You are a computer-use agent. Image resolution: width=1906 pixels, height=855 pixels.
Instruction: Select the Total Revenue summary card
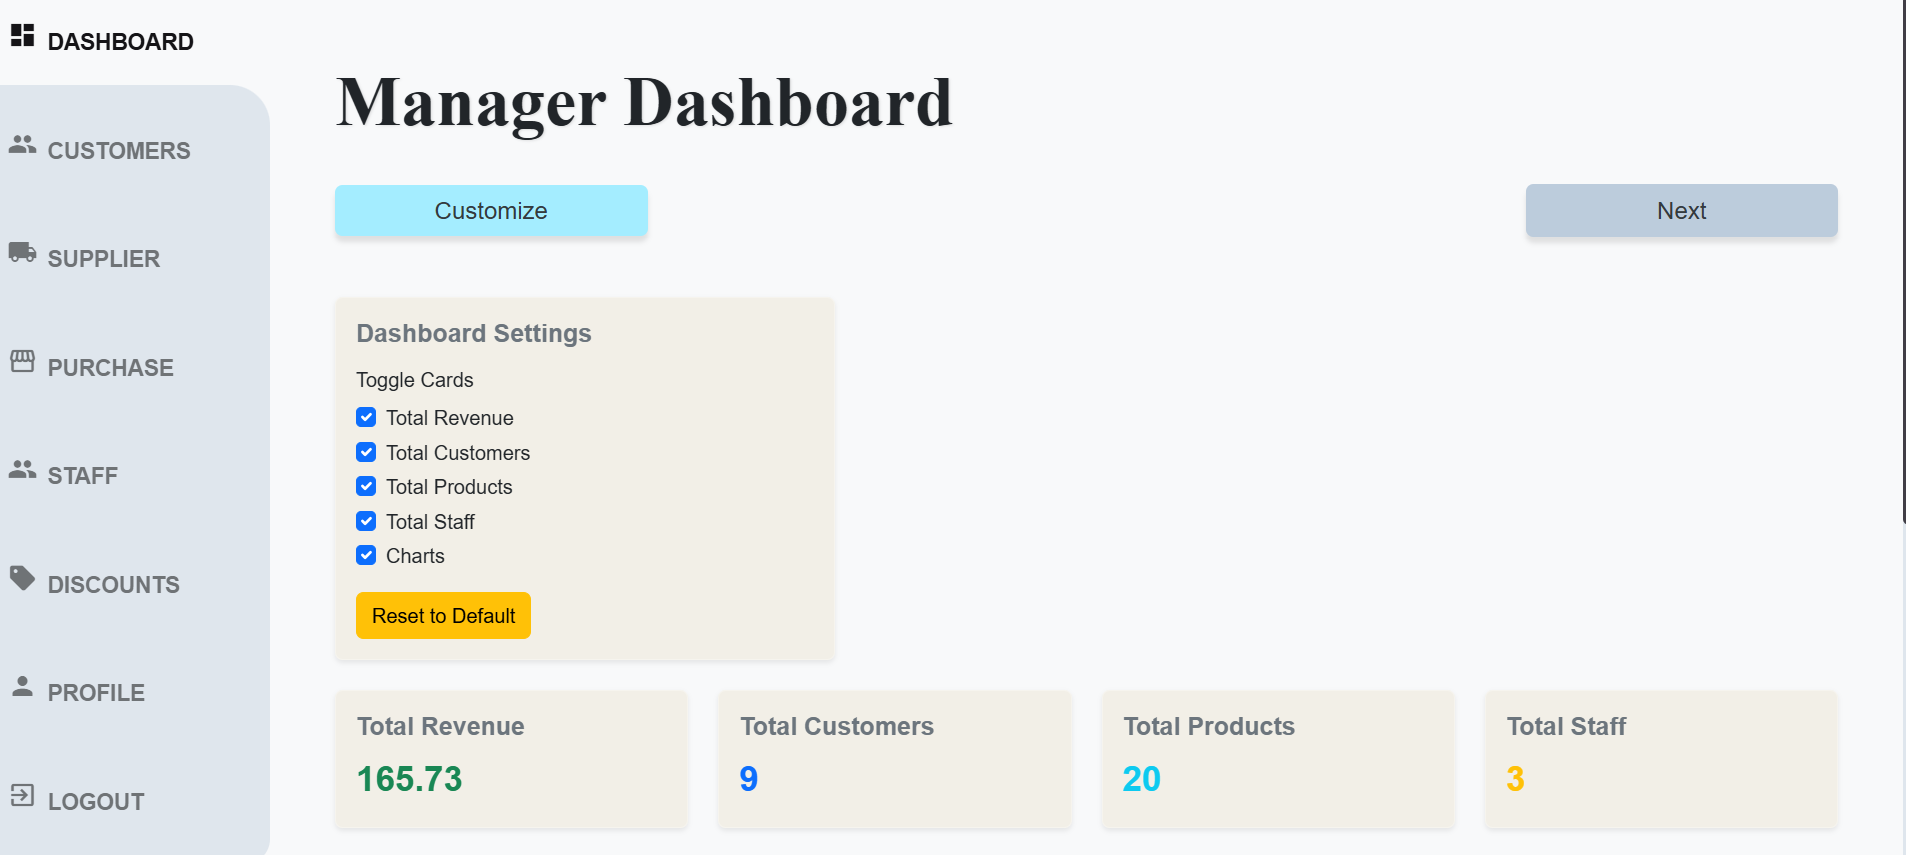(x=511, y=759)
